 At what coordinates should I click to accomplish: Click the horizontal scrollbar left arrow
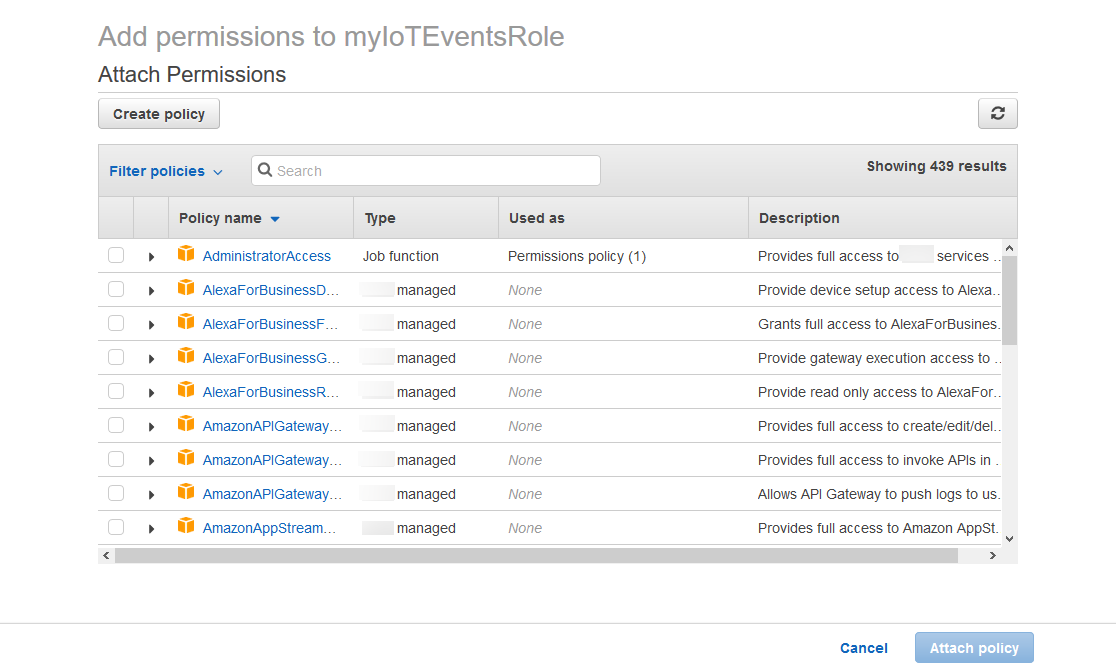point(106,555)
